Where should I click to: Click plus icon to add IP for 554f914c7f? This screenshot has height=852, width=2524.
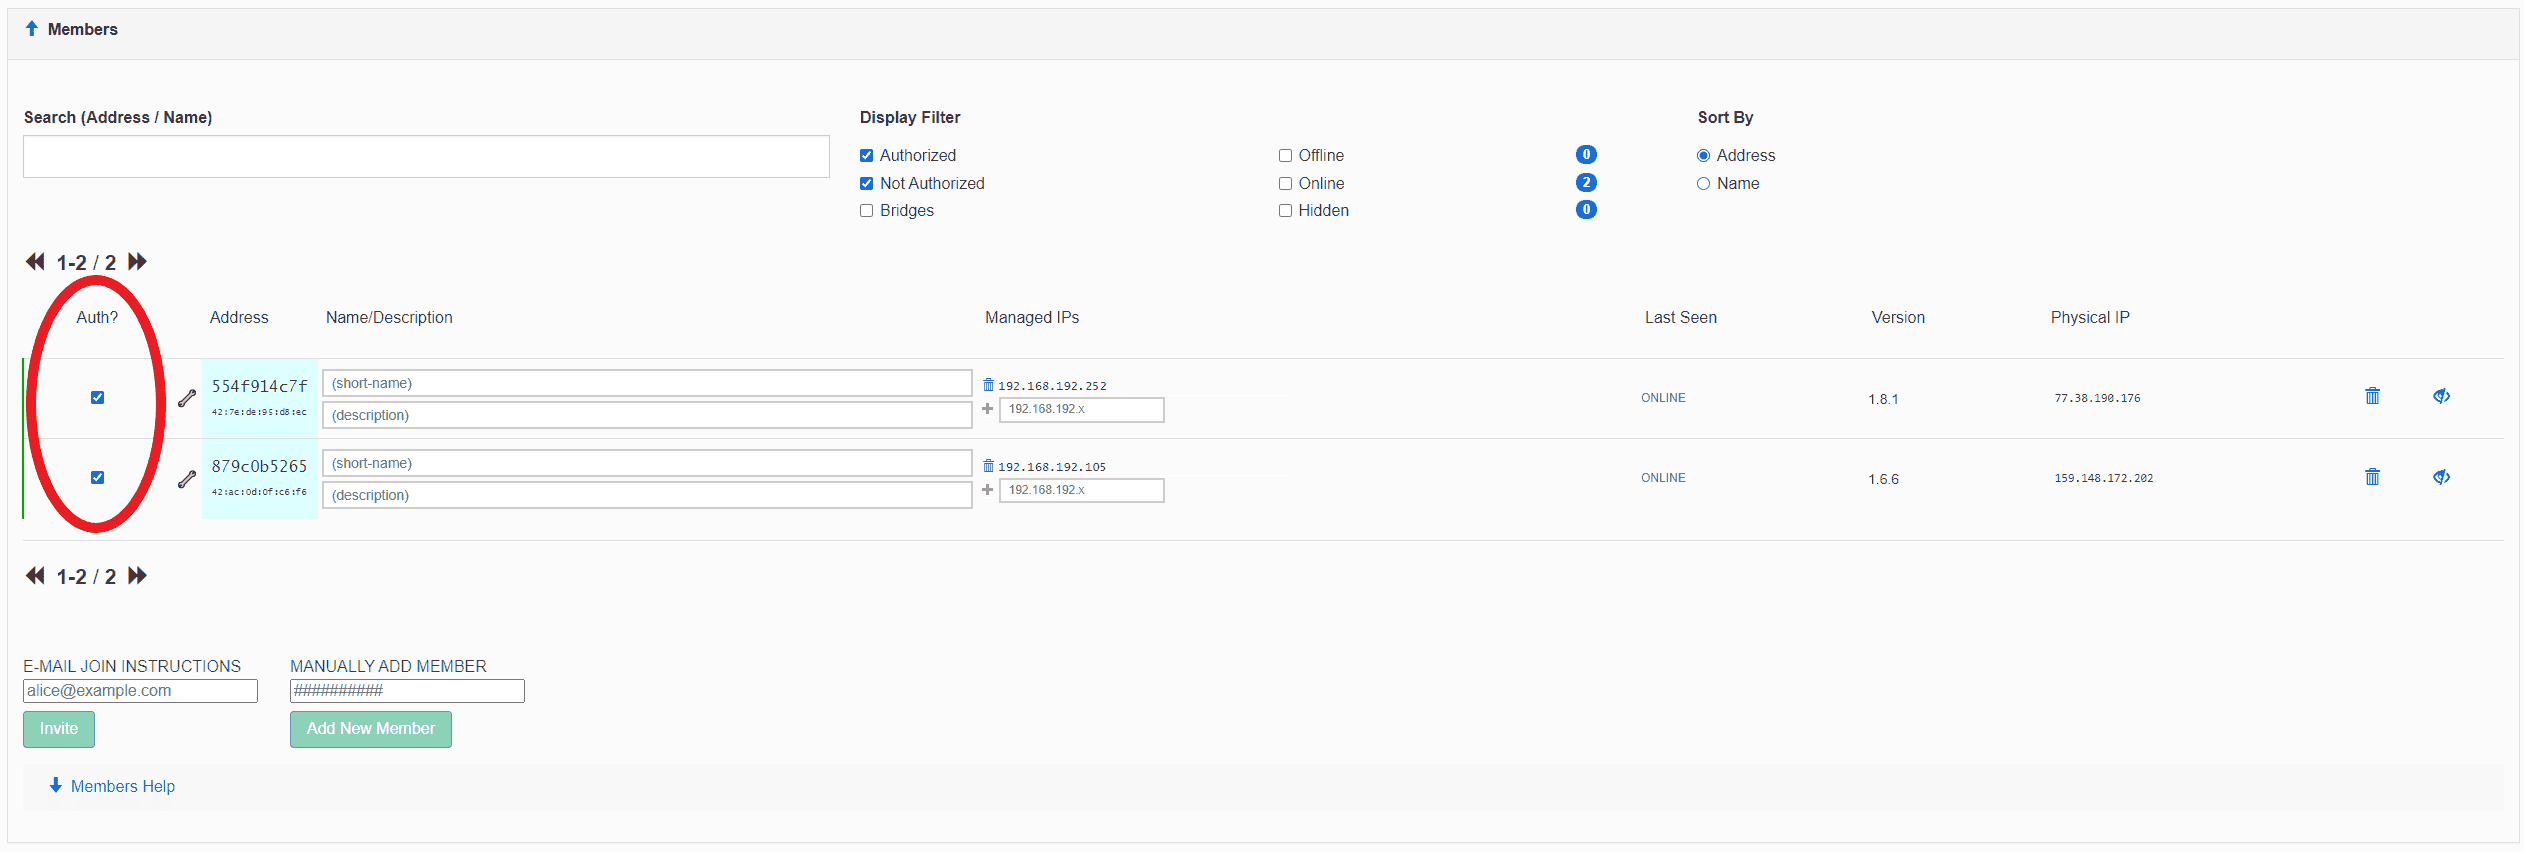pos(987,409)
